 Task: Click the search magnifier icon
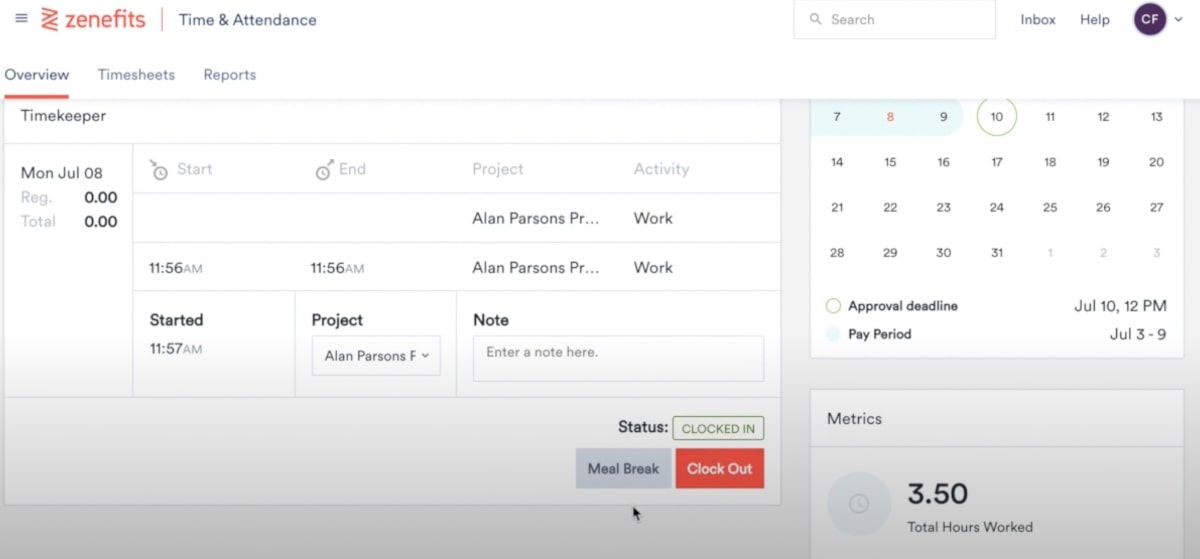[815, 19]
